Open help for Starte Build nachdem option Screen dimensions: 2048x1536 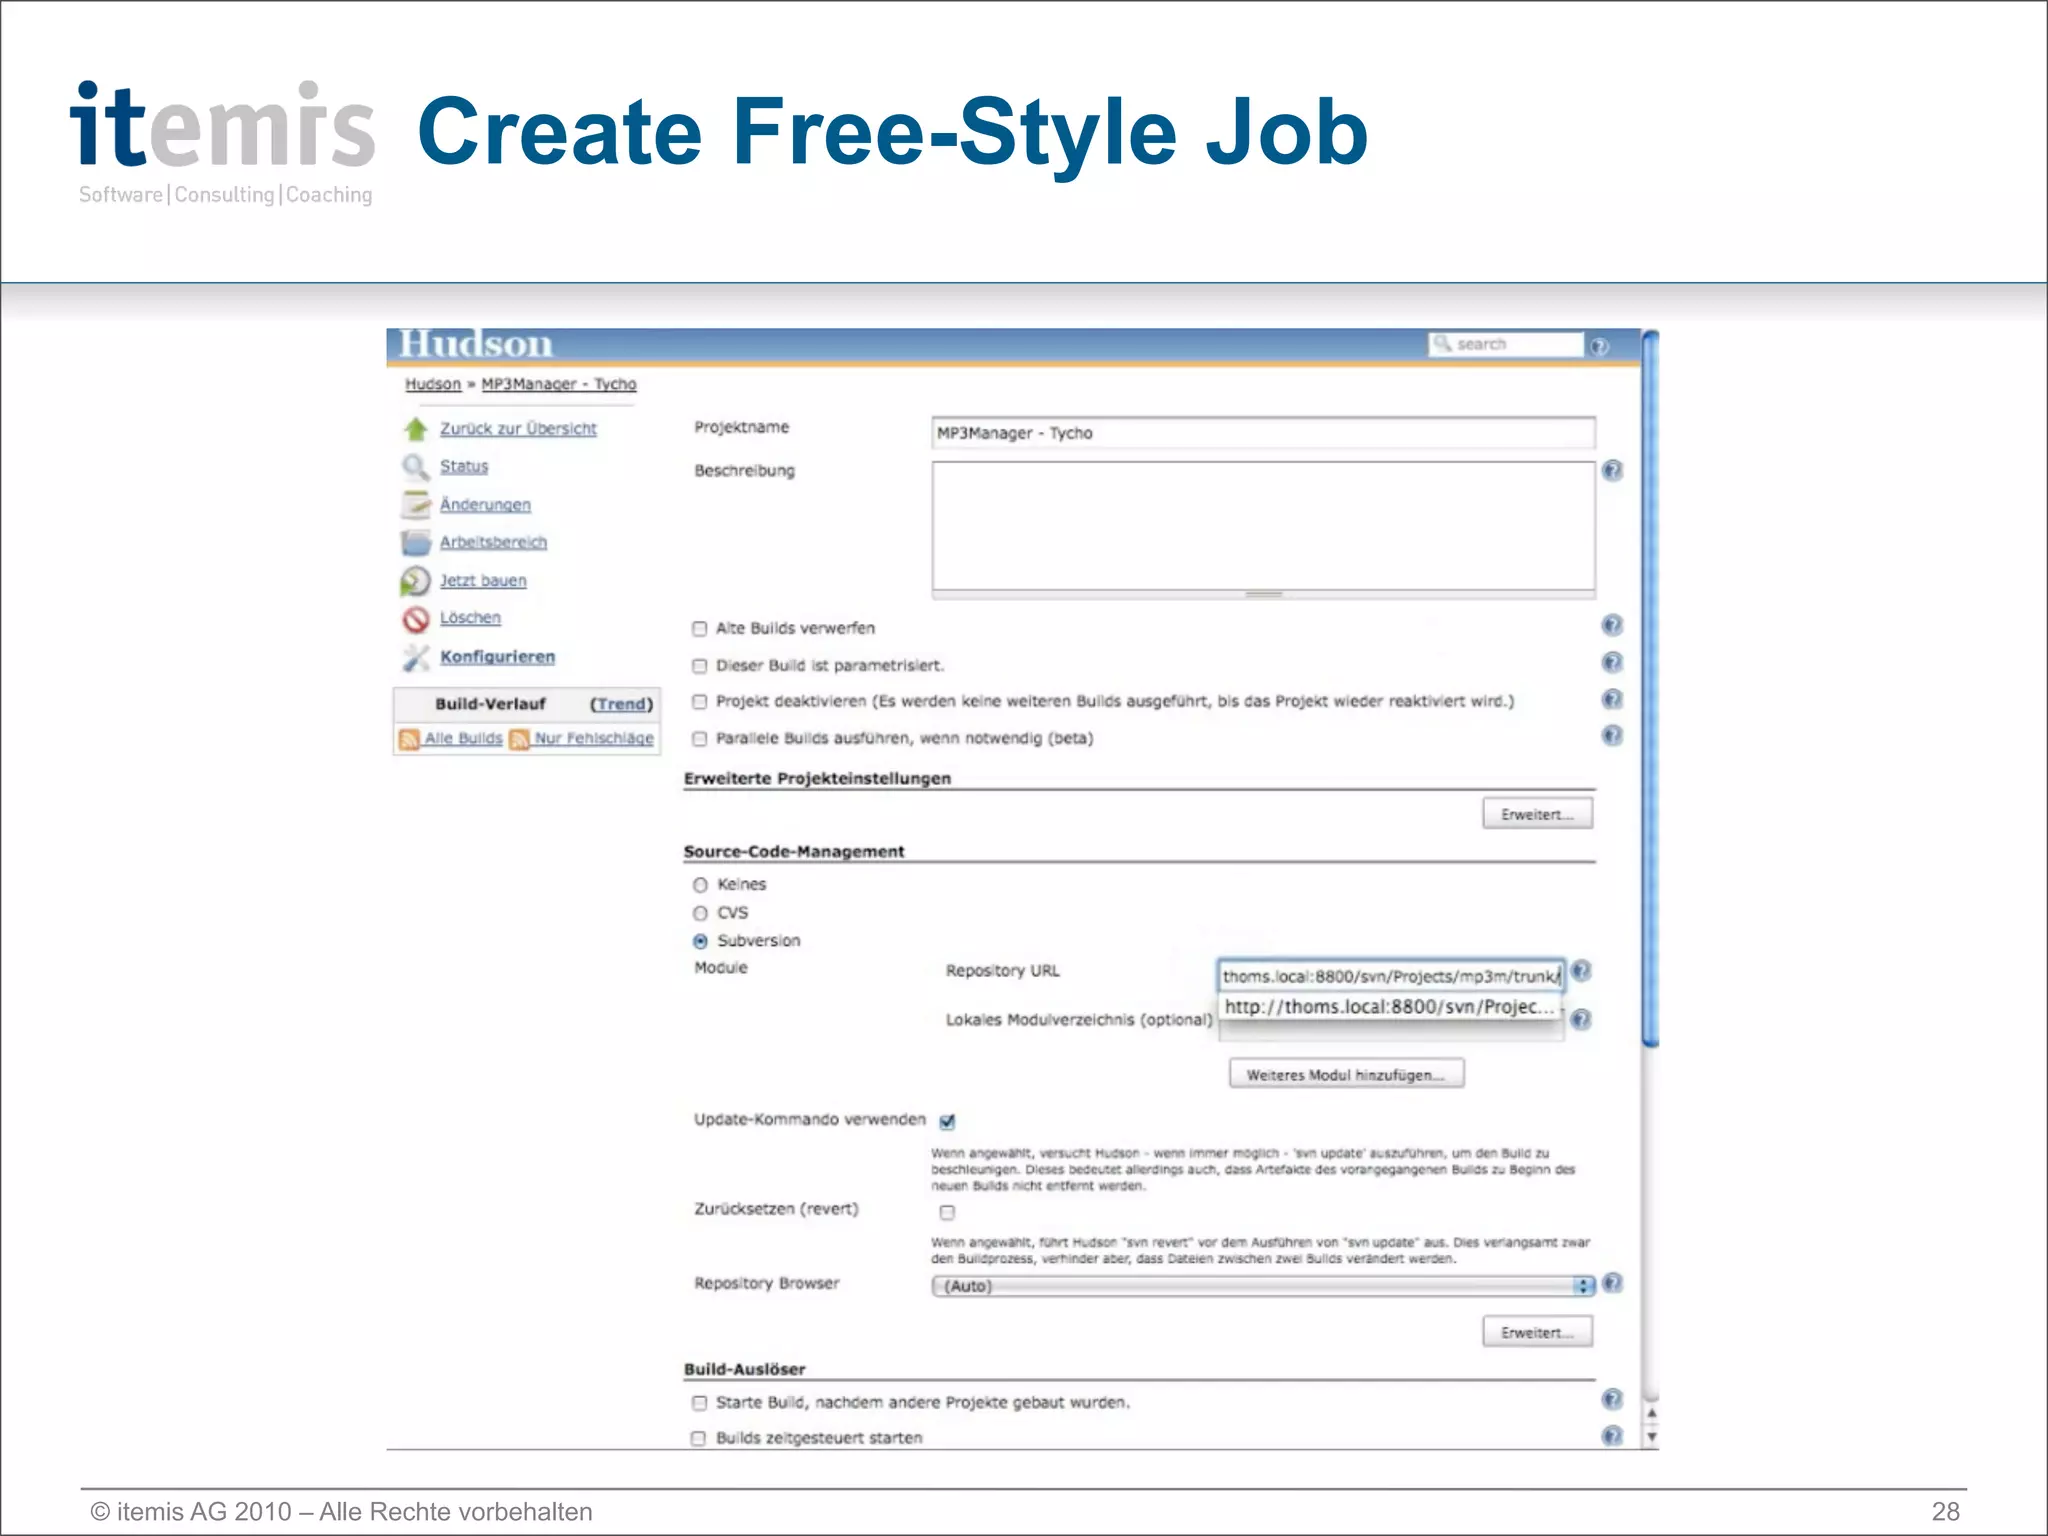click(x=1612, y=1399)
